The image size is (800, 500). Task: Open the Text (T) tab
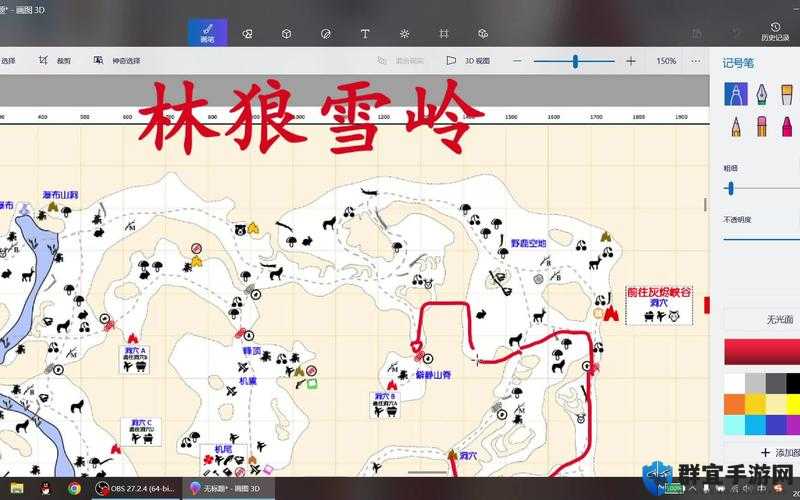tap(365, 34)
